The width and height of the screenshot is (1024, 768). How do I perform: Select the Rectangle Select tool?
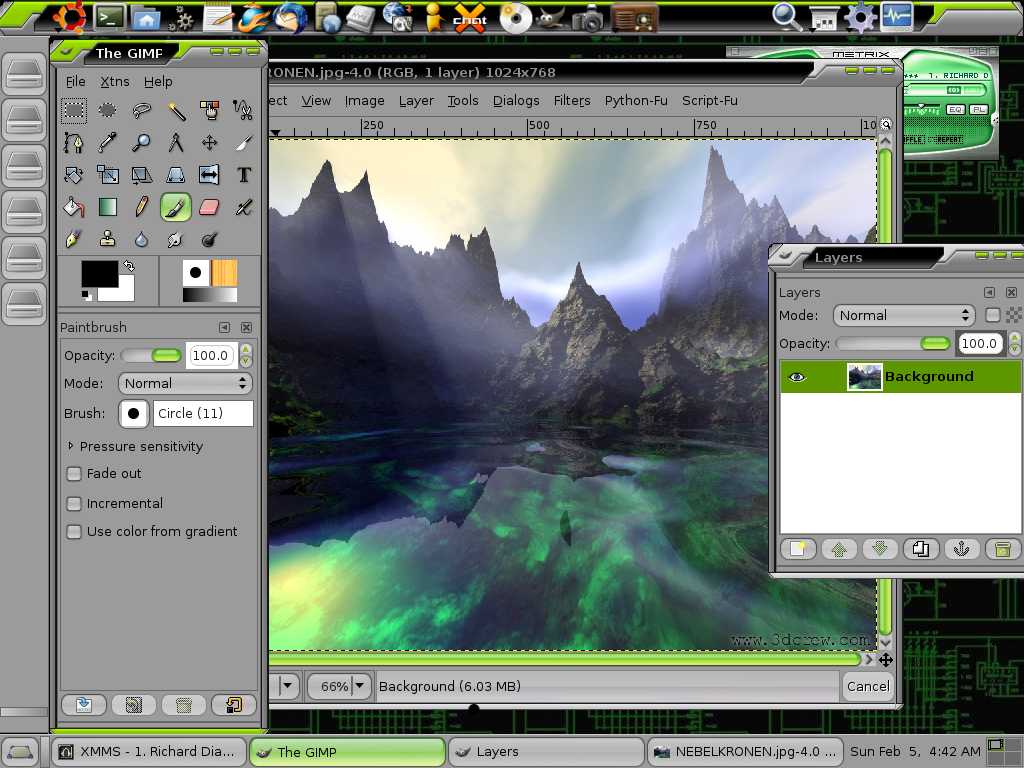coord(74,110)
